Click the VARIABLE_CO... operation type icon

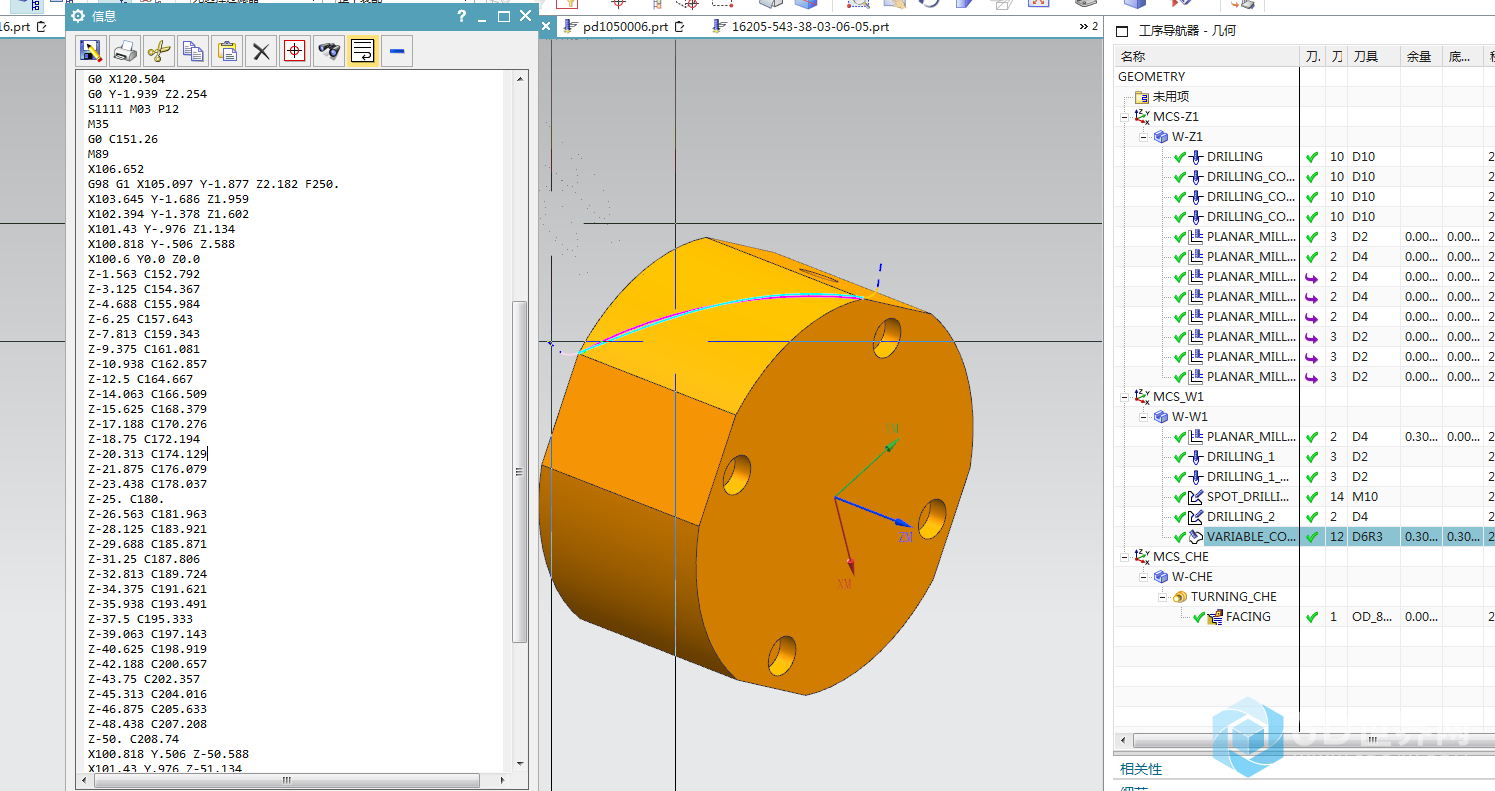pos(1196,537)
